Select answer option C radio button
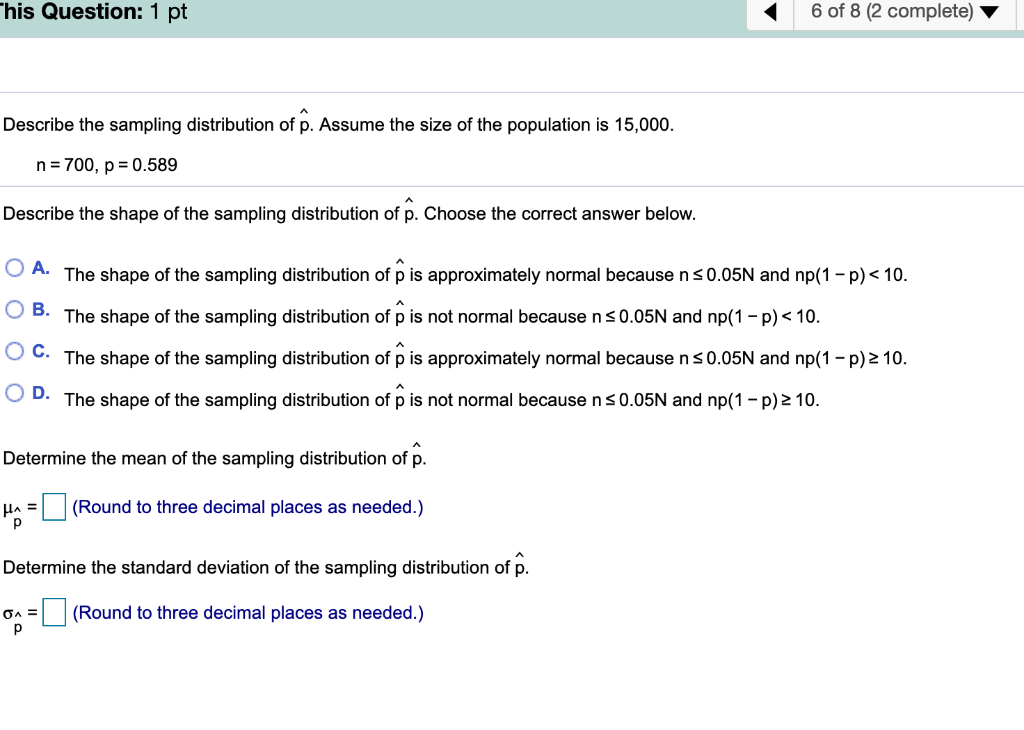This screenshot has width=1024, height=730. 14,351
